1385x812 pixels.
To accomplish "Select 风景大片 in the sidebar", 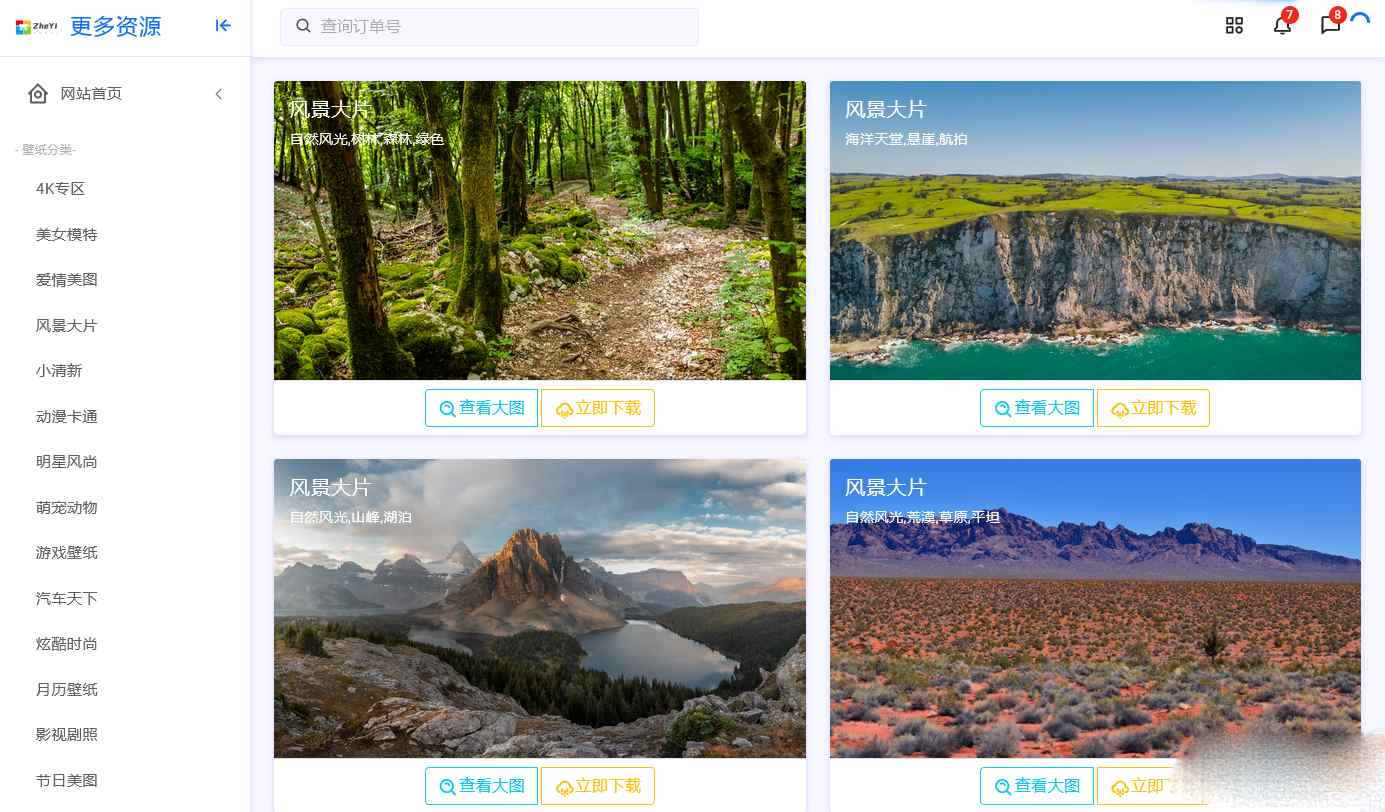I will 67,326.
